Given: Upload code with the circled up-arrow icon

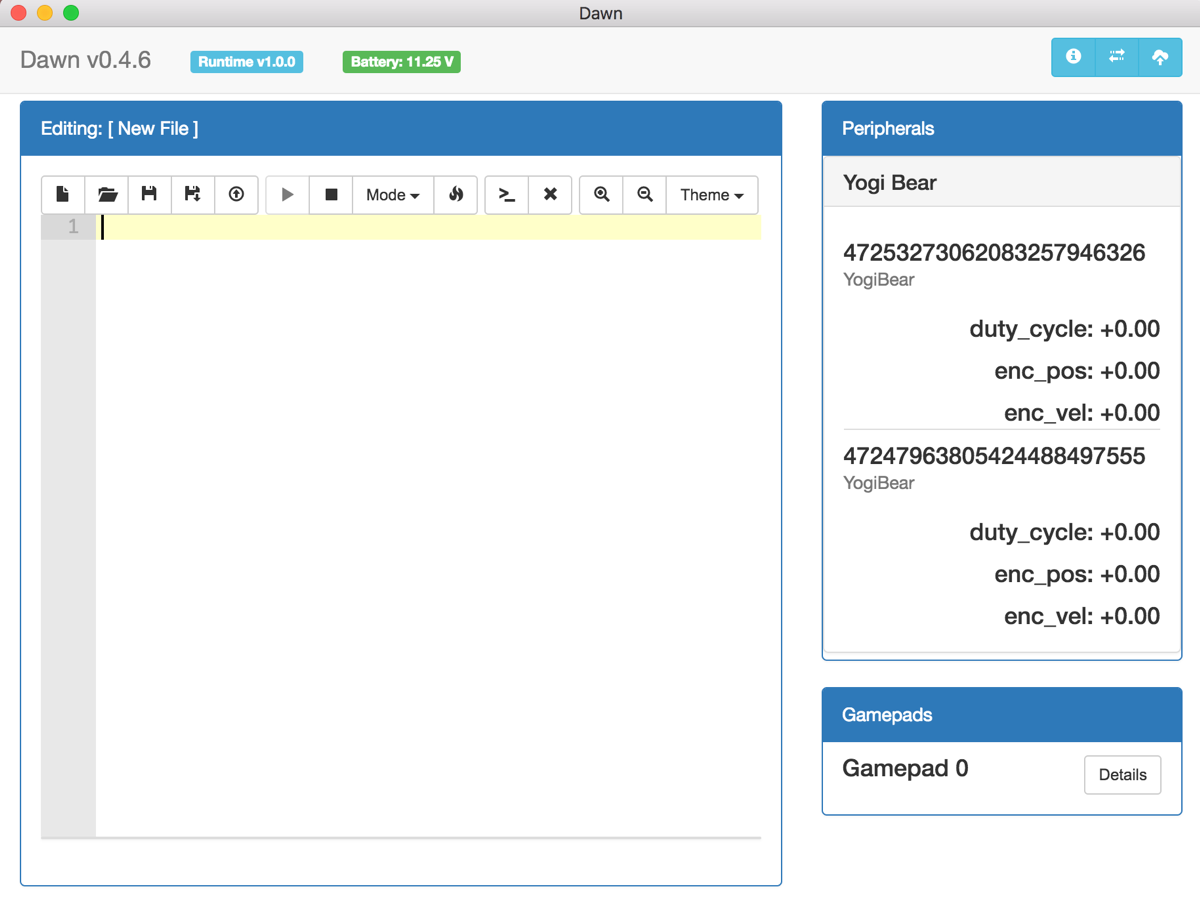Looking at the screenshot, I should [x=236, y=195].
